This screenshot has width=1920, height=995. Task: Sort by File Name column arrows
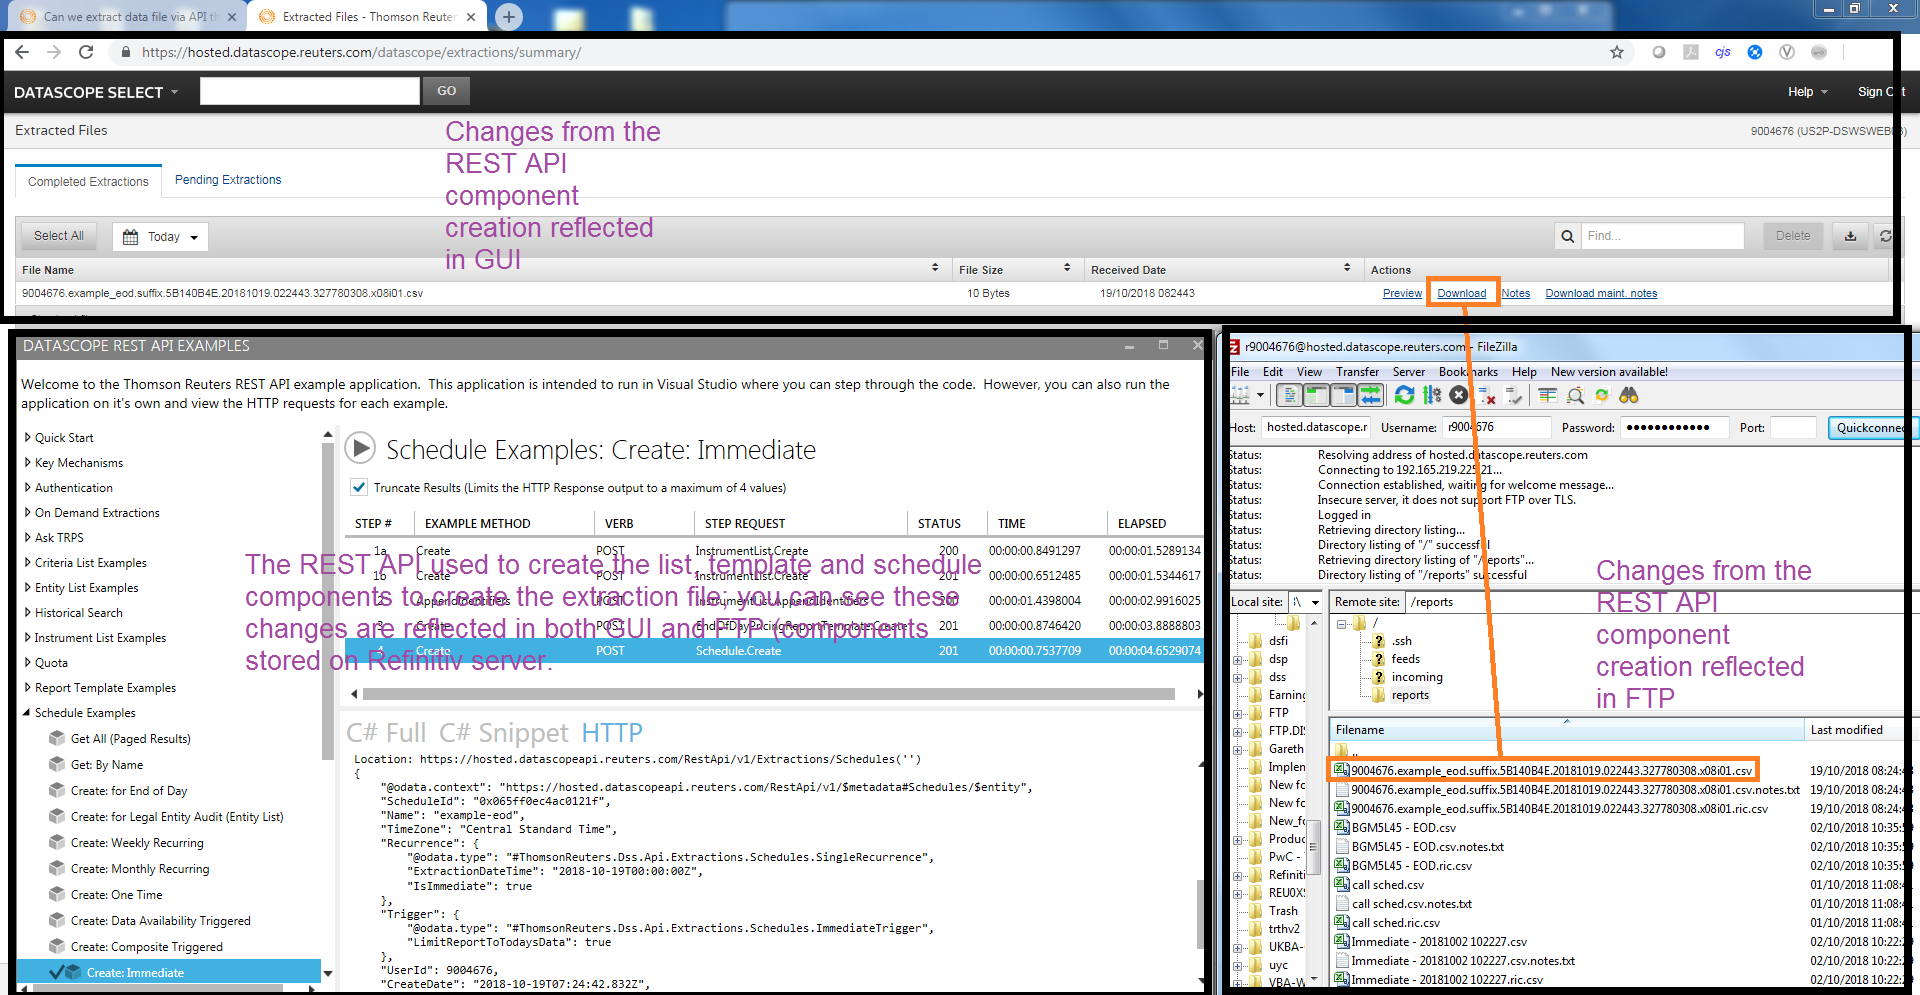[935, 268]
